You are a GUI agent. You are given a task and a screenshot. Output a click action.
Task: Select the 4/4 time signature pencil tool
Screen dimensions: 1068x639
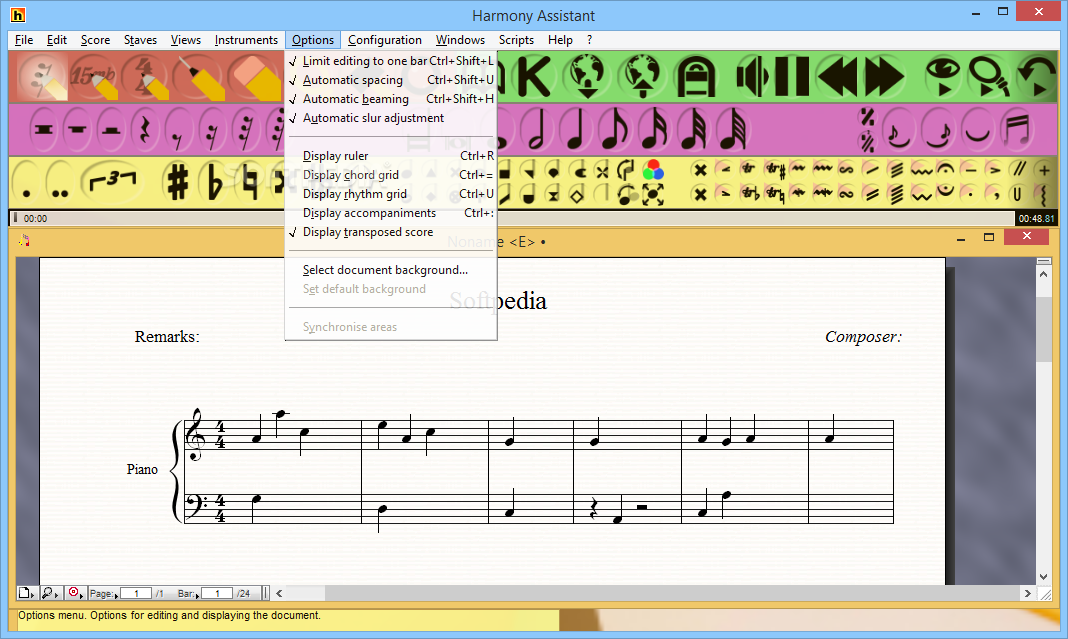pyautogui.click(x=146, y=77)
